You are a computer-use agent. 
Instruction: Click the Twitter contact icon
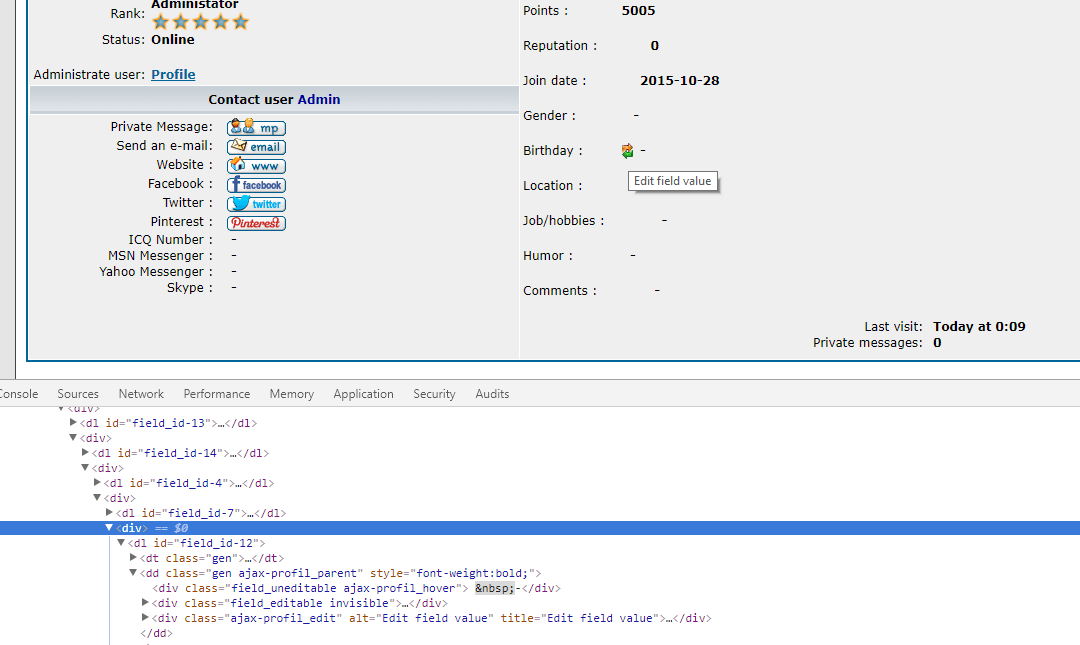(256, 204)
